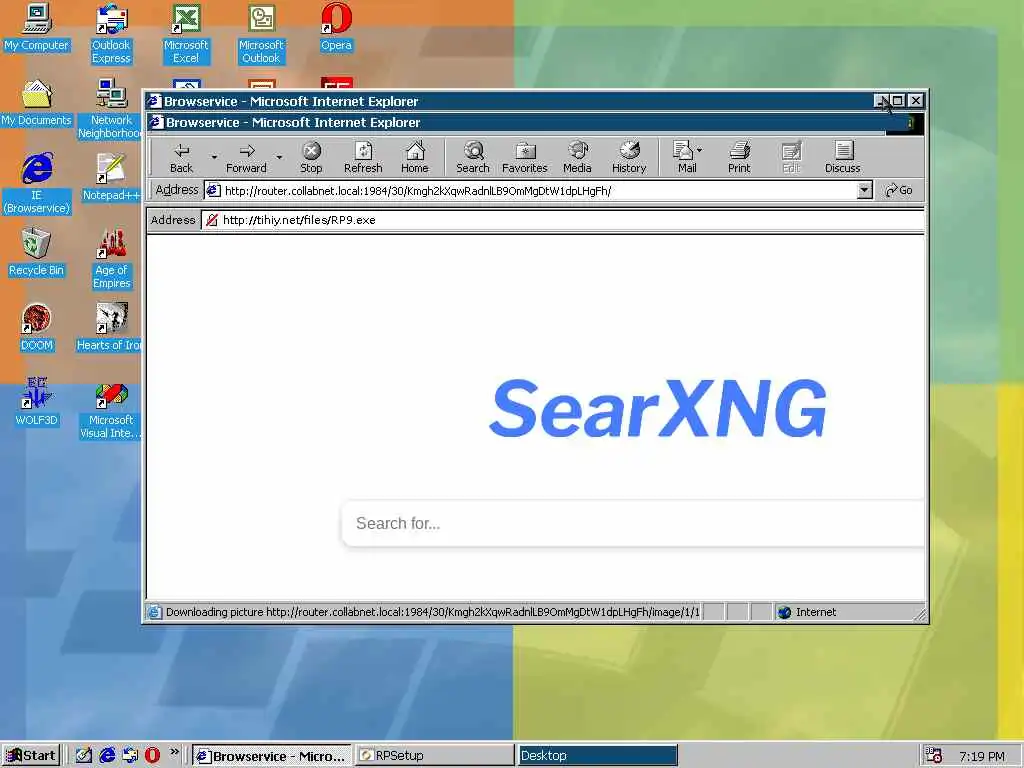Go to Home page button
This screenshot has width=1024, height=768.
415,157
